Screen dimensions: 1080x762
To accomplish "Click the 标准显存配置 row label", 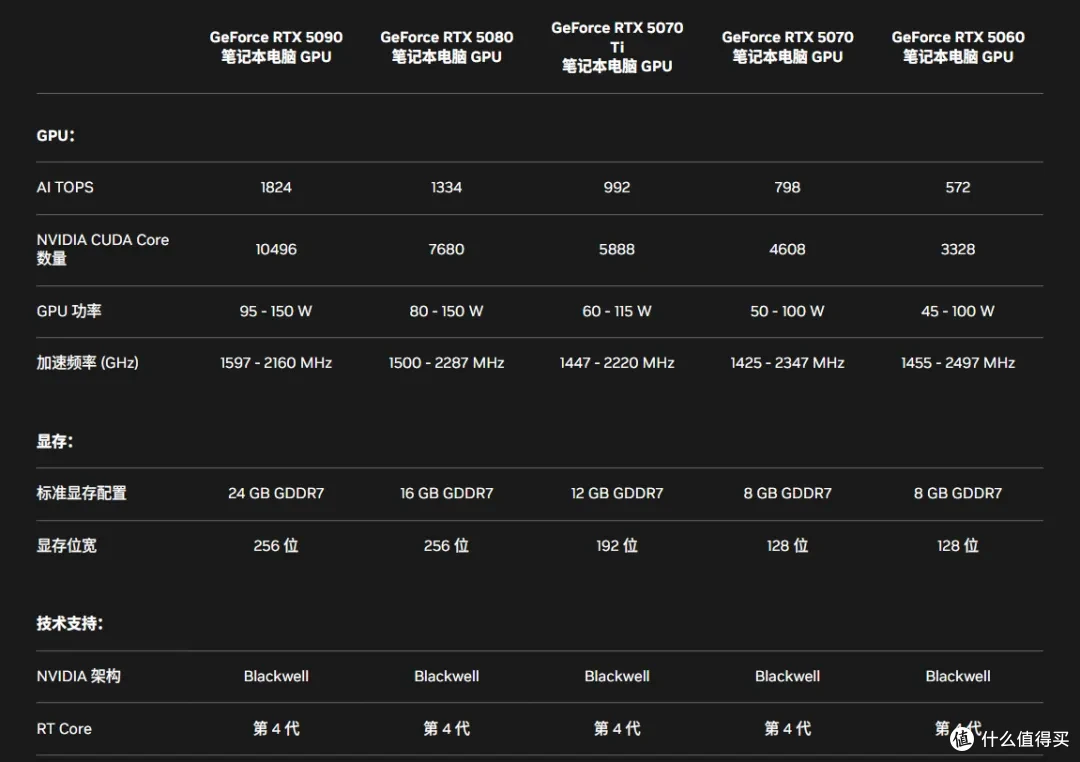I will click(x=81, y=493).
